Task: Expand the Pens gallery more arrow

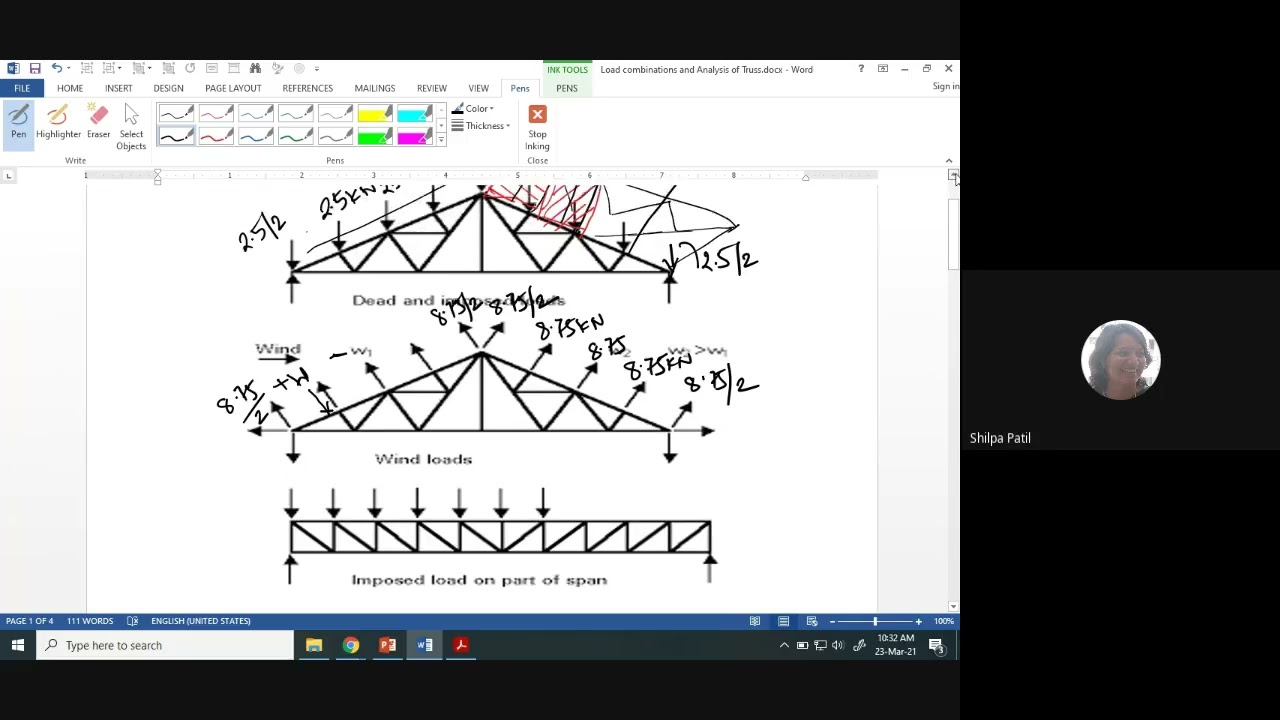Action: click(441, 140)
